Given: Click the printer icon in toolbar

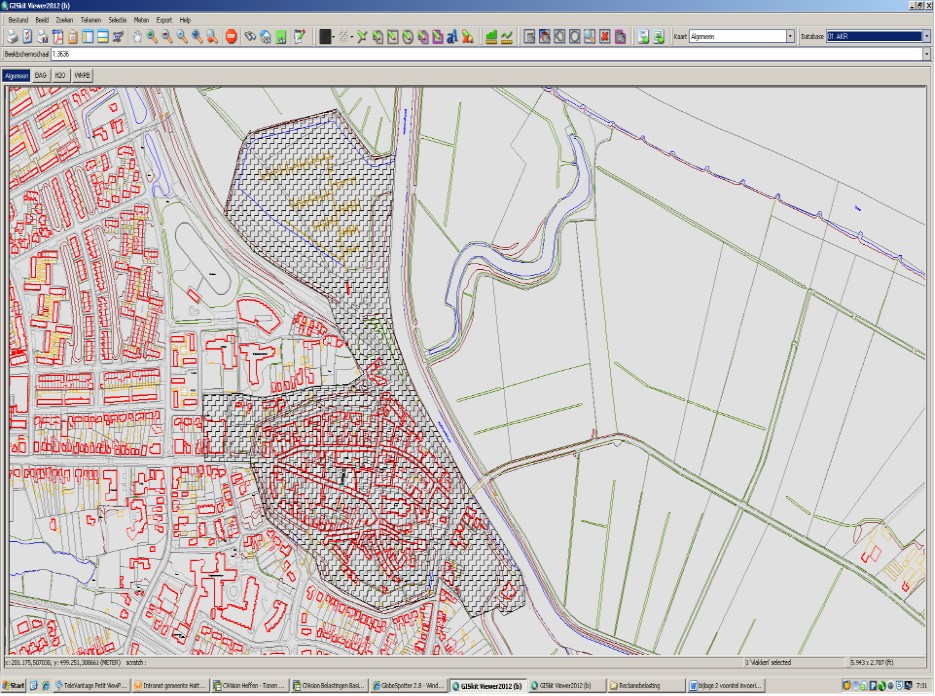Looking at the screenshot, I should point(11,37).
